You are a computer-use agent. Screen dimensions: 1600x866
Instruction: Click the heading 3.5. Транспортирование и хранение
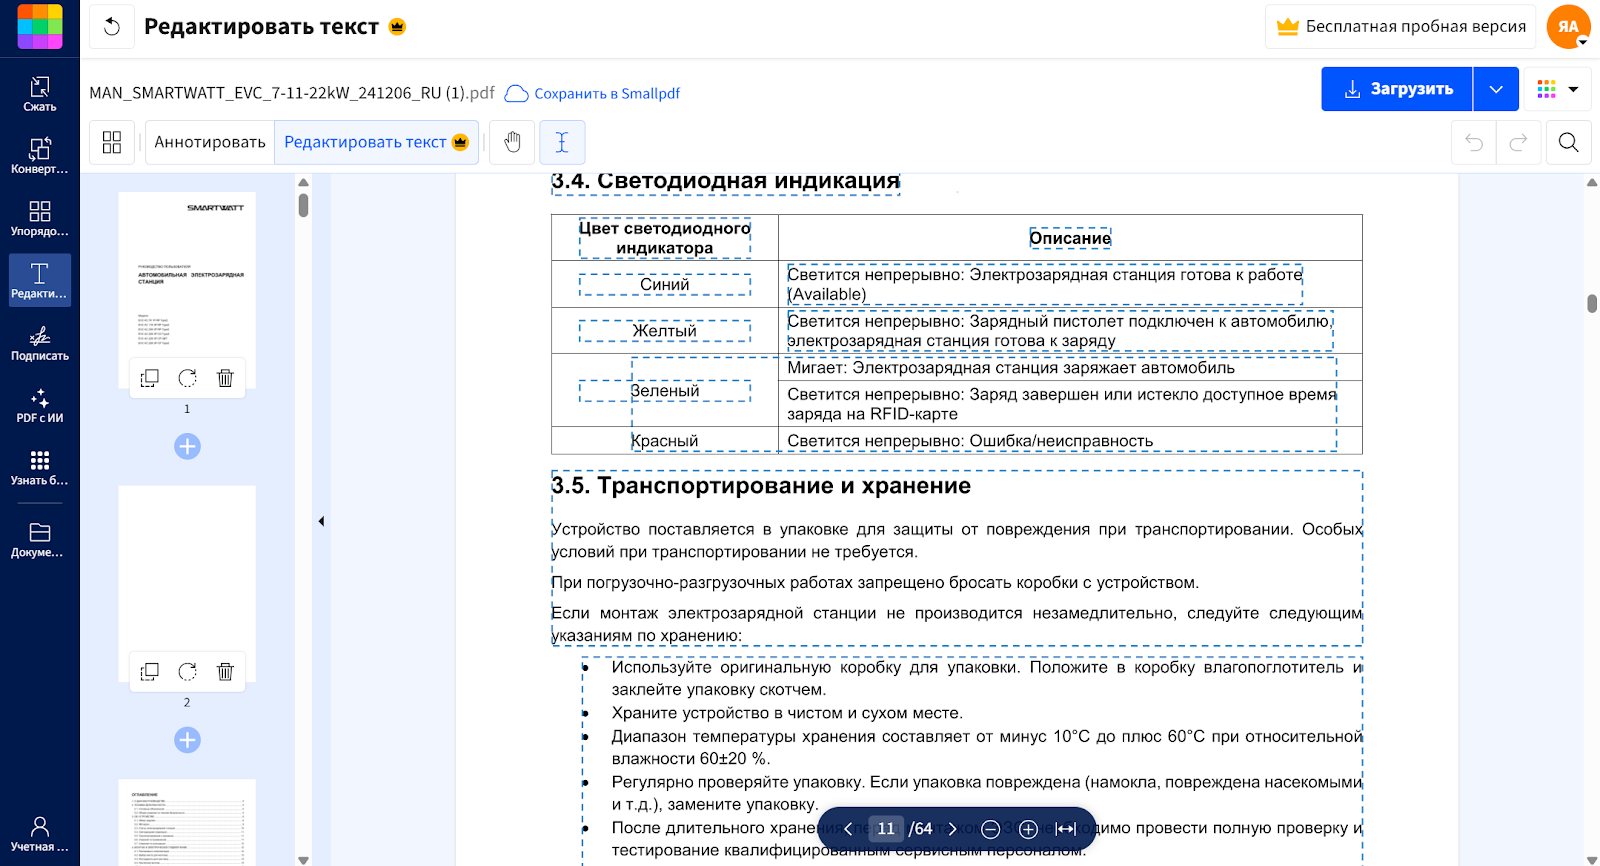(x=761, y=486)
